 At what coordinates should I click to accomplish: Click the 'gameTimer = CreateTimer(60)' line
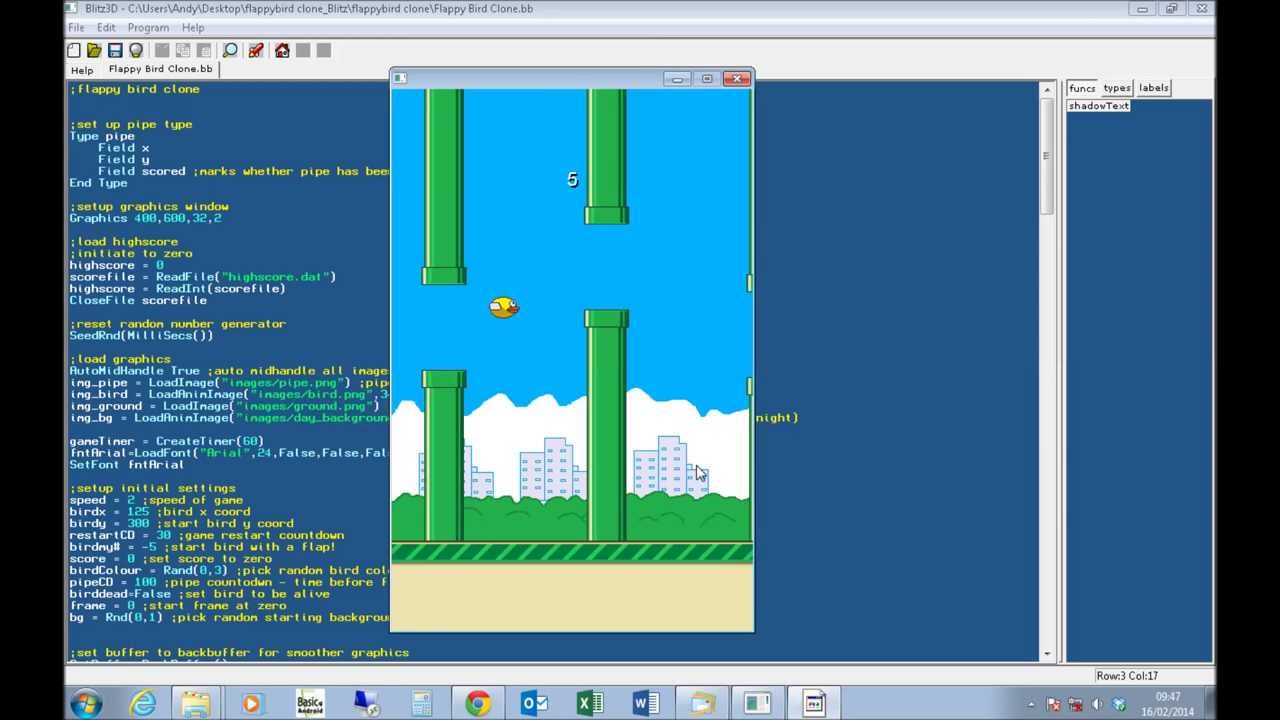(x=166, y=441)
